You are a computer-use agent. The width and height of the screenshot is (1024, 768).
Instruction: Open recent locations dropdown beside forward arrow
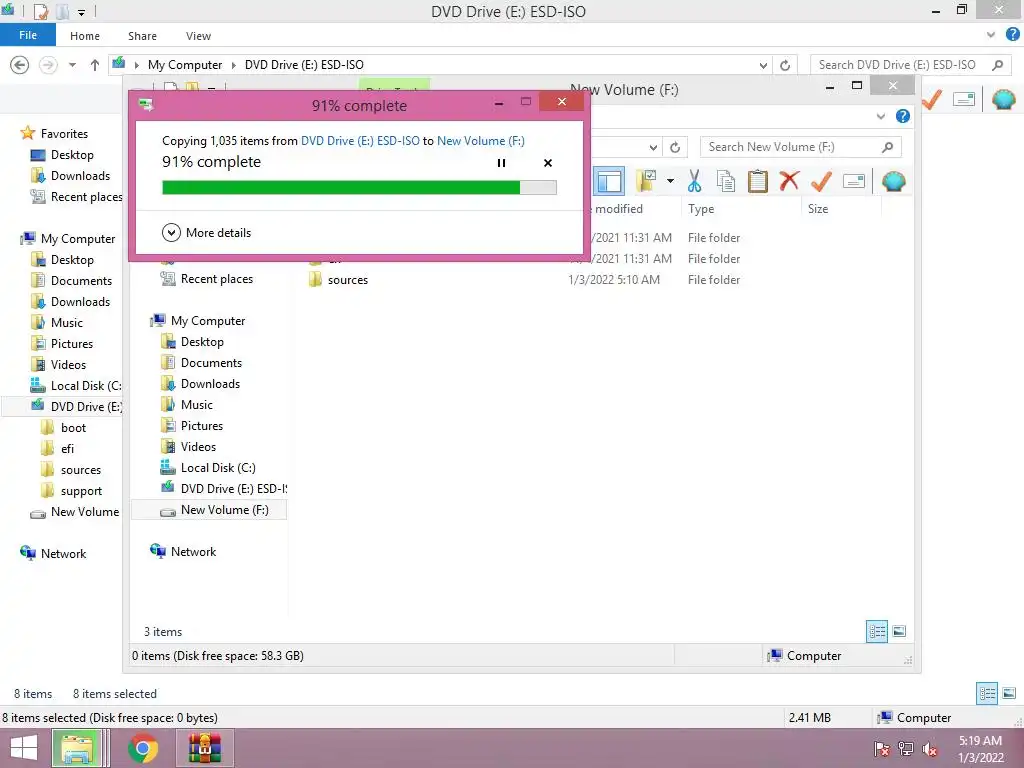pyautogui.click(x=72, y=65)
